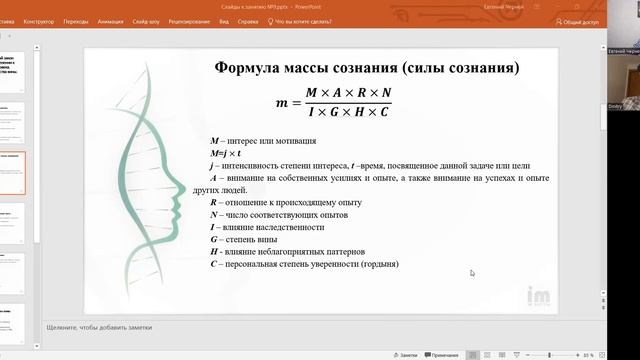The height and width of the screenshot is (360, 640).
Task: Select the second slide thumbnail in panel
Action: [12, 122]
